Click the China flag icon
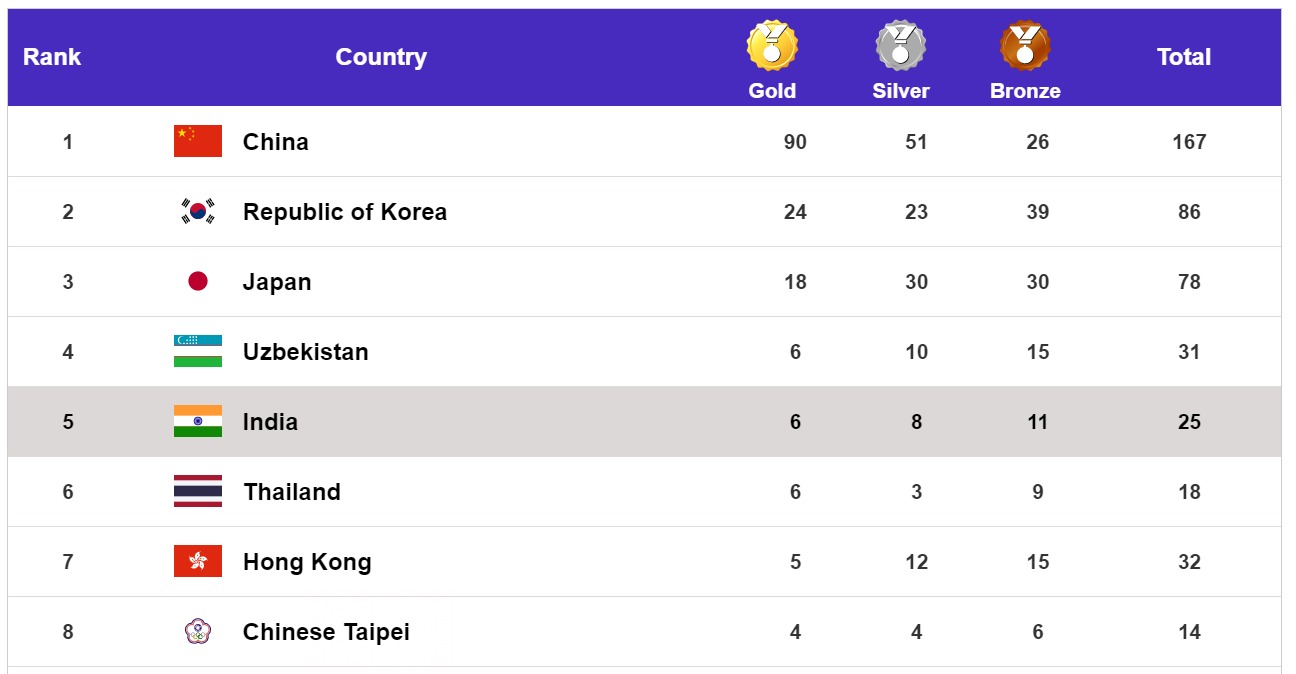Screen dimensions: 1296x674 pos(198,142)
